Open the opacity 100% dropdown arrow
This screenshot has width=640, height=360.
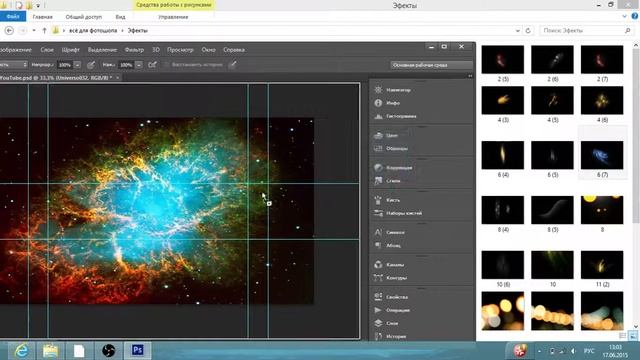click(77, 65)
